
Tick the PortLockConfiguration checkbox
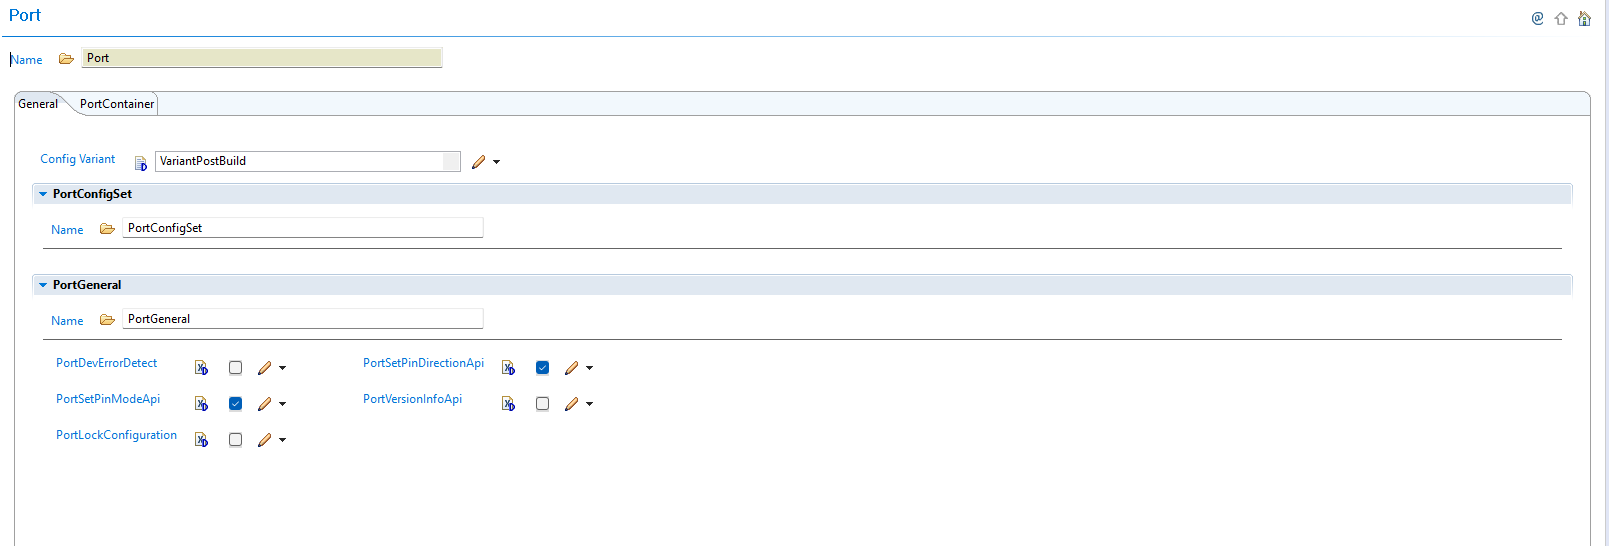(x=235, y=440)
